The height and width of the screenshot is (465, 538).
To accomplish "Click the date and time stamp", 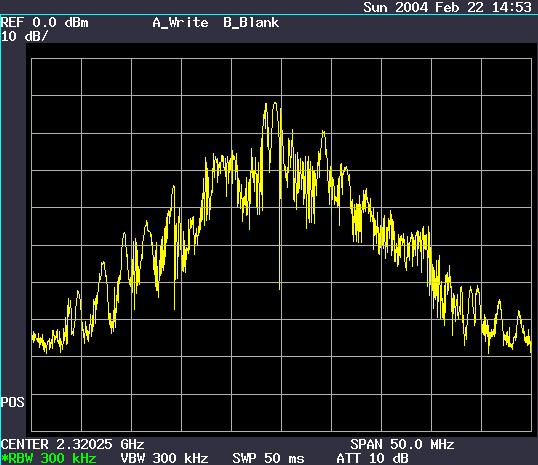I will click(x=447, y=7).
